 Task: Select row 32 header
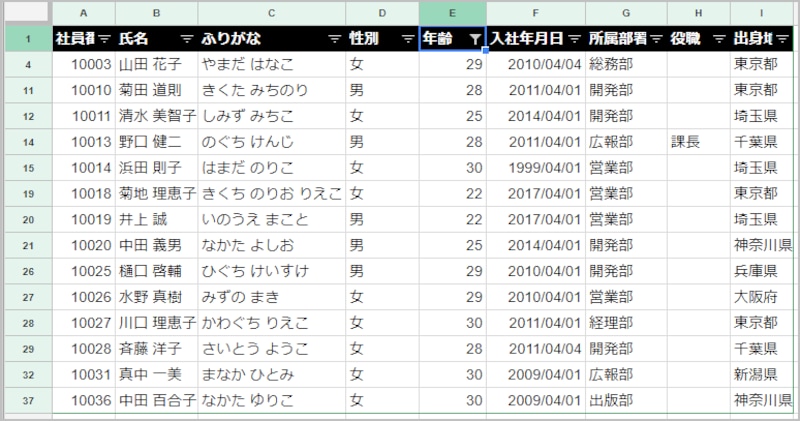click(29, 375)
